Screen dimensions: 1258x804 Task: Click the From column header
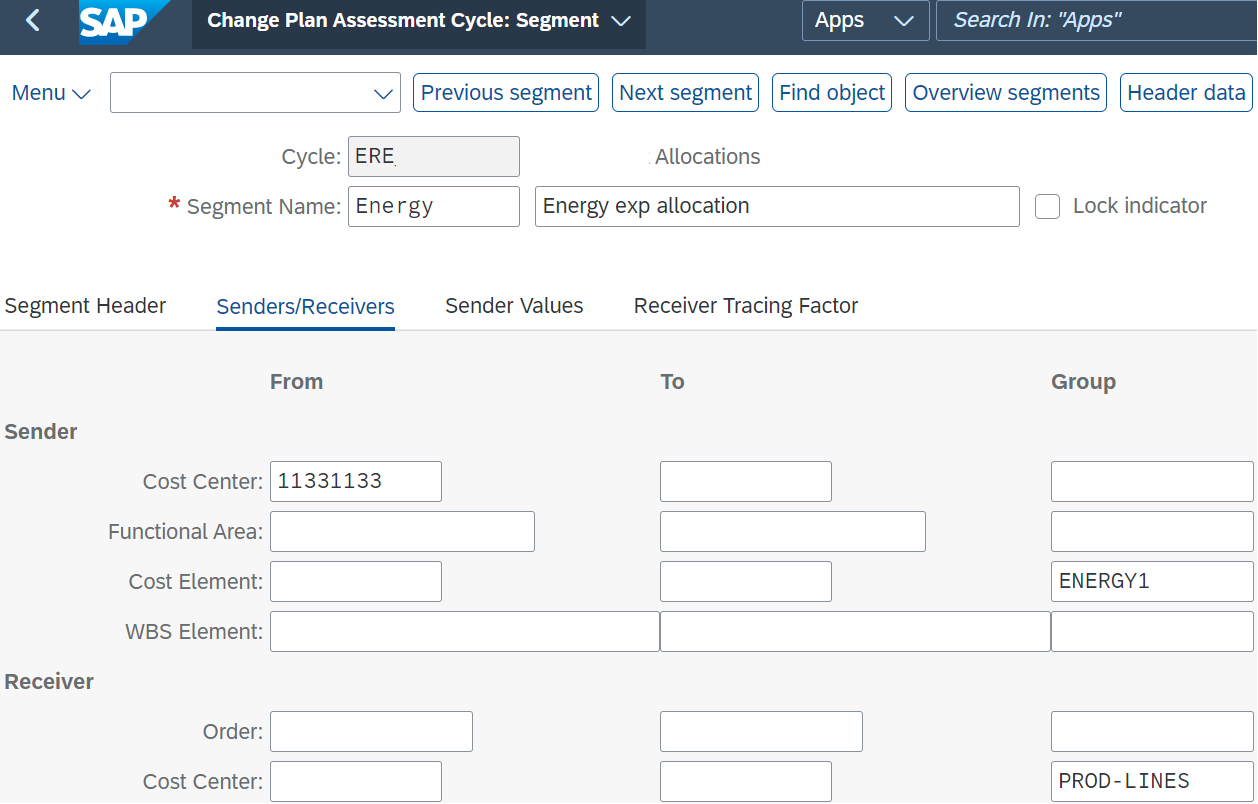coord(296,381)
